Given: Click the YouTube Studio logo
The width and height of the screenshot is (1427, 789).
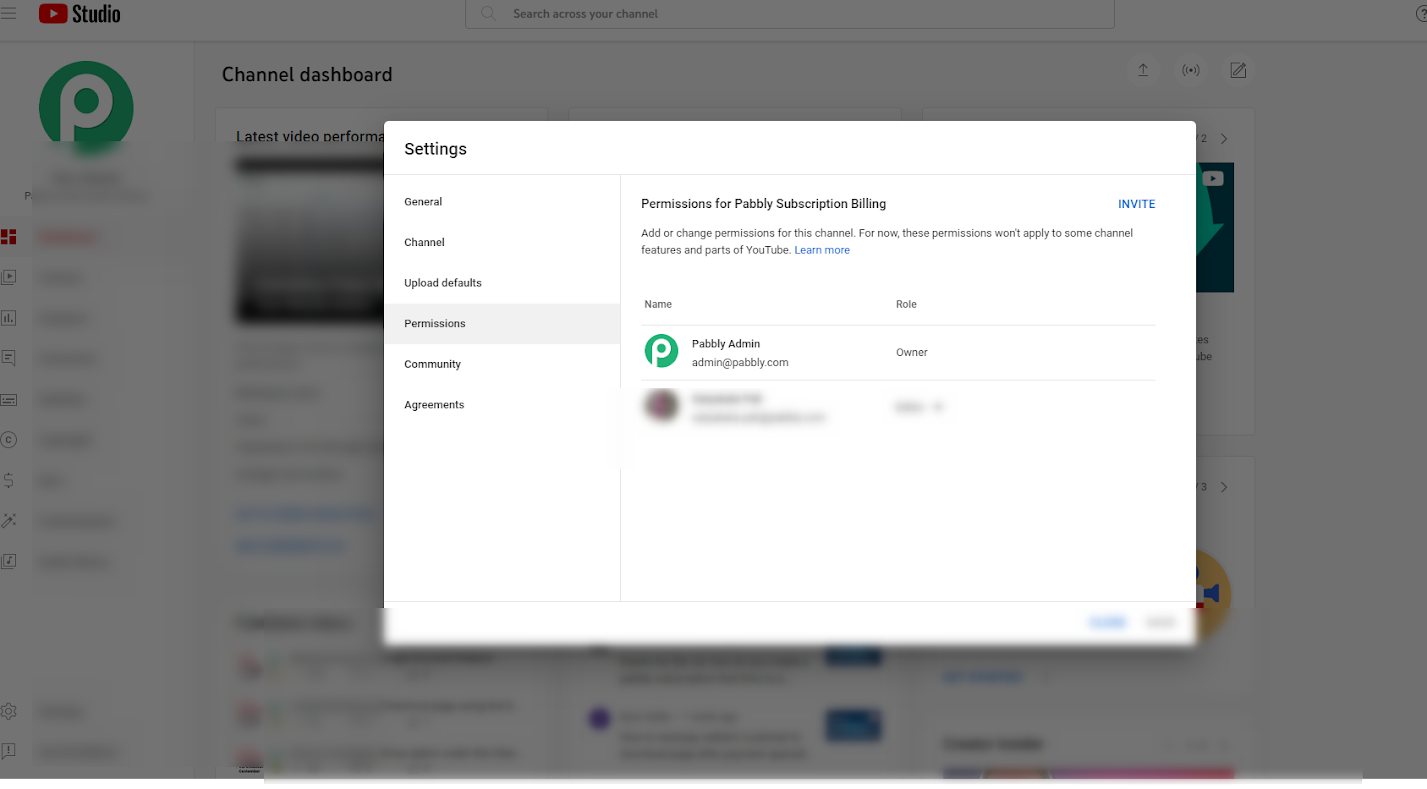Looking at the screenshot, I should pyautogui.click(x=80, y=14).
